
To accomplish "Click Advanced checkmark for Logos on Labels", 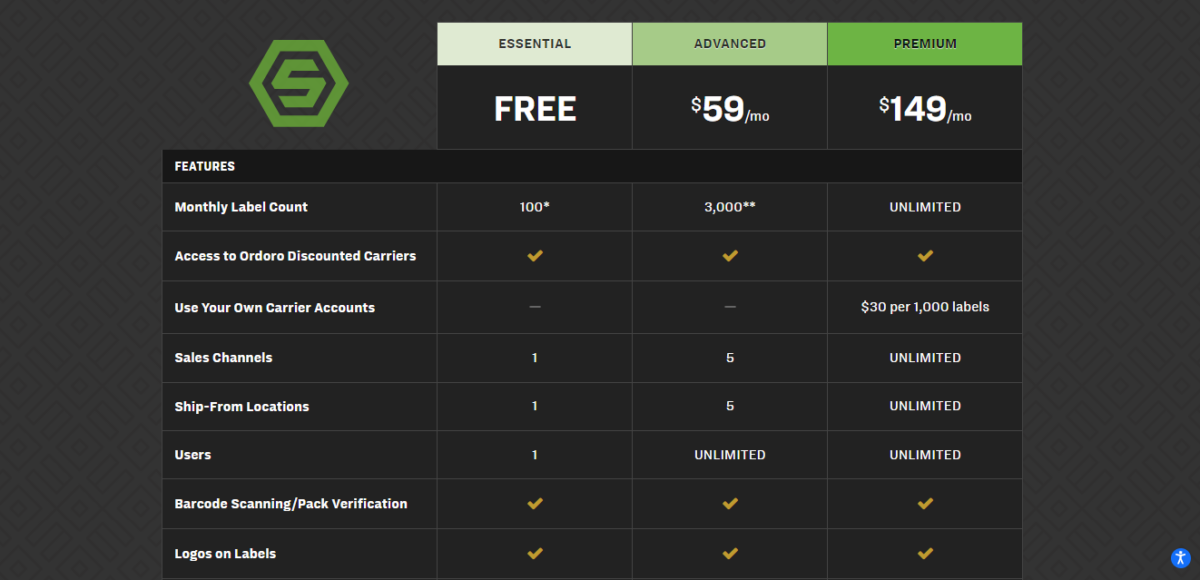I will [730, 553].
